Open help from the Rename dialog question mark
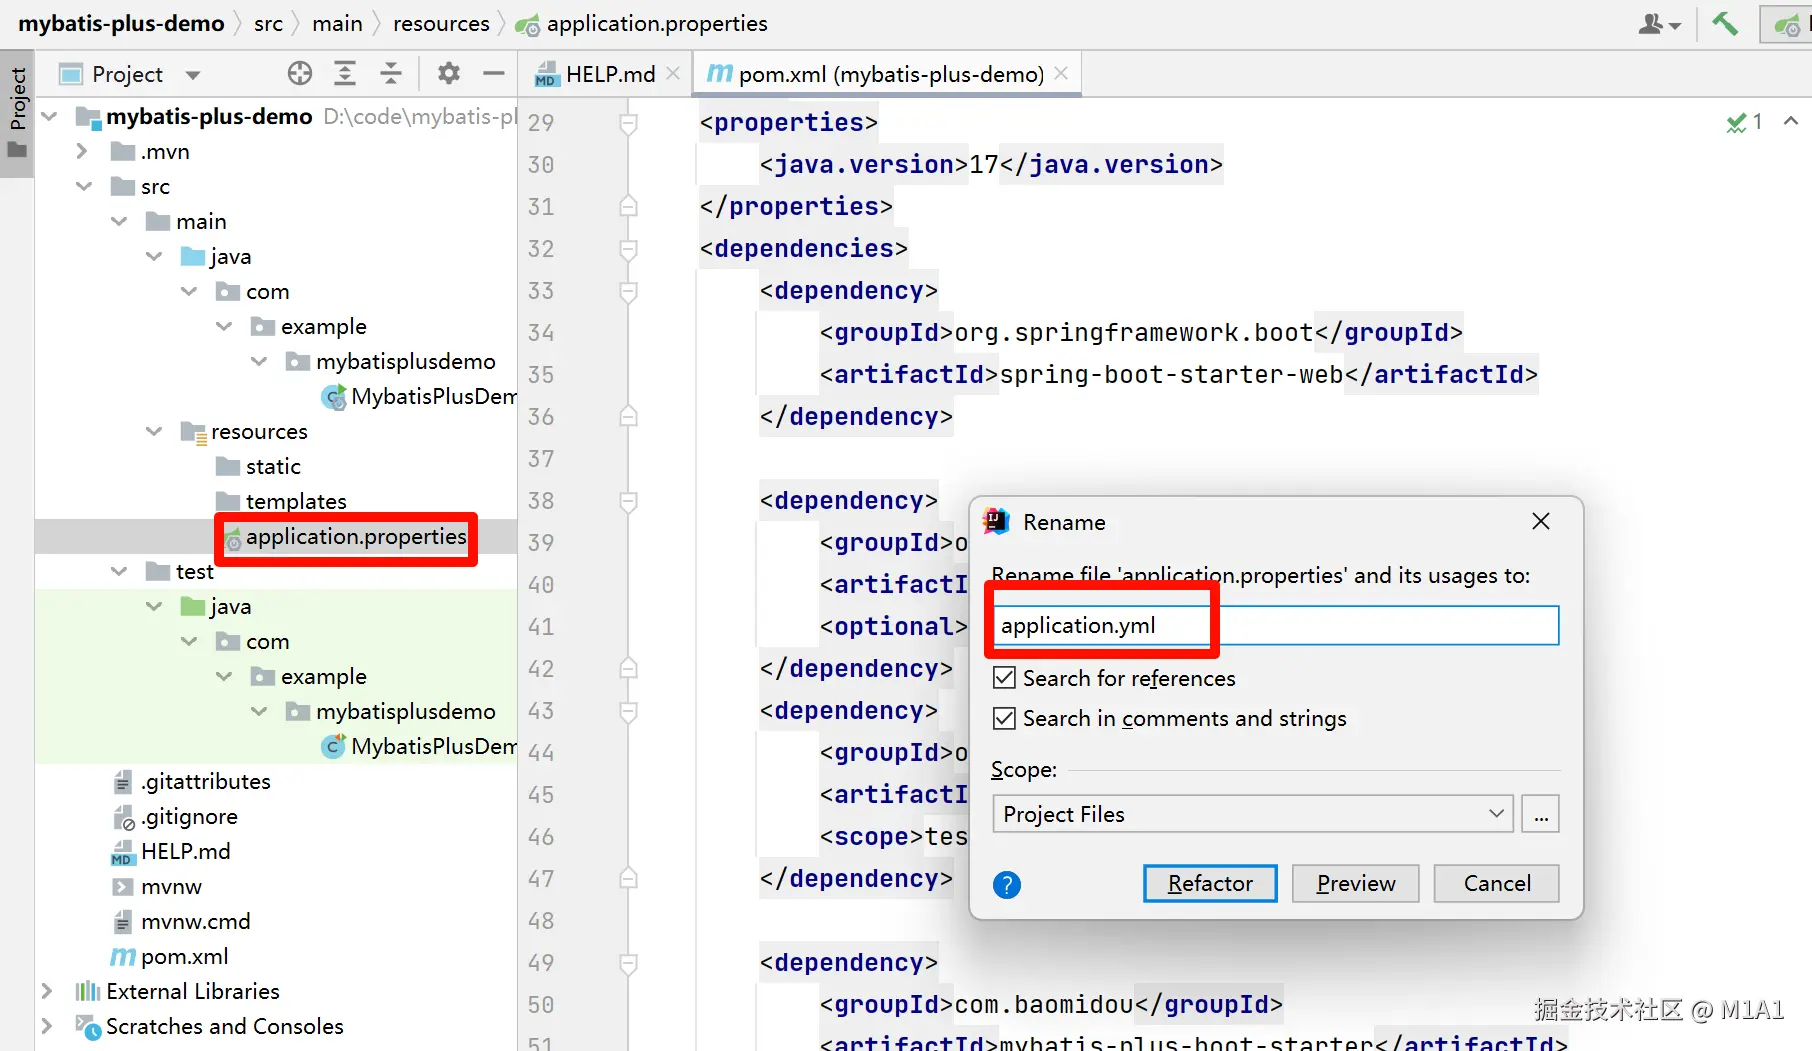 tap(1007, 884)
